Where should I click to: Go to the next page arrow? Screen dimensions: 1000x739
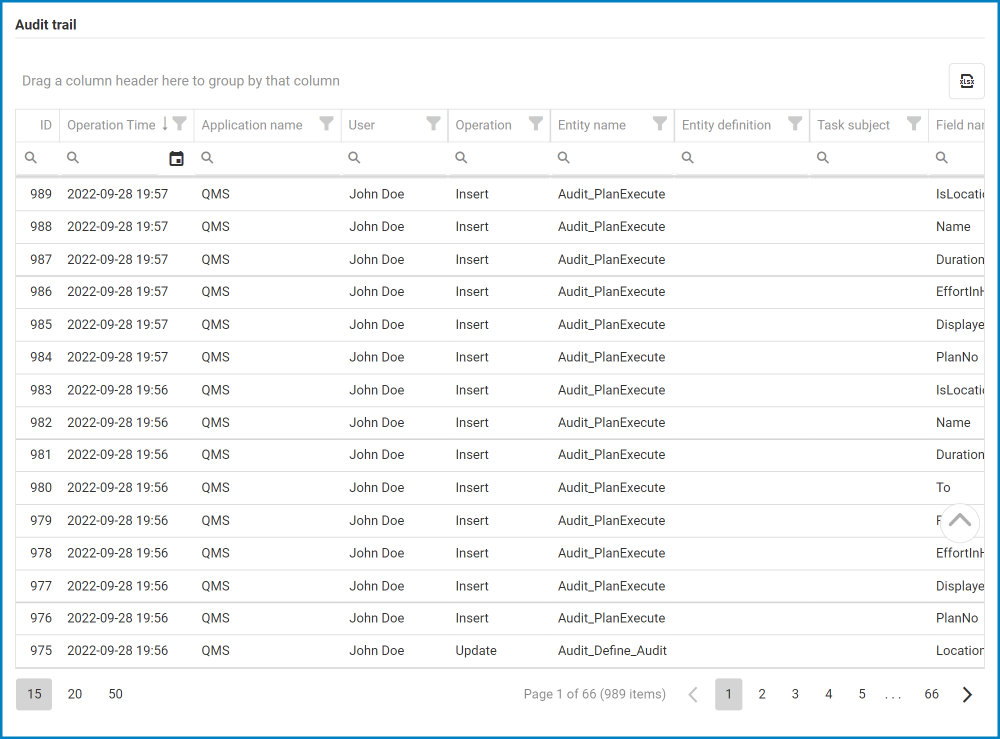967,694
